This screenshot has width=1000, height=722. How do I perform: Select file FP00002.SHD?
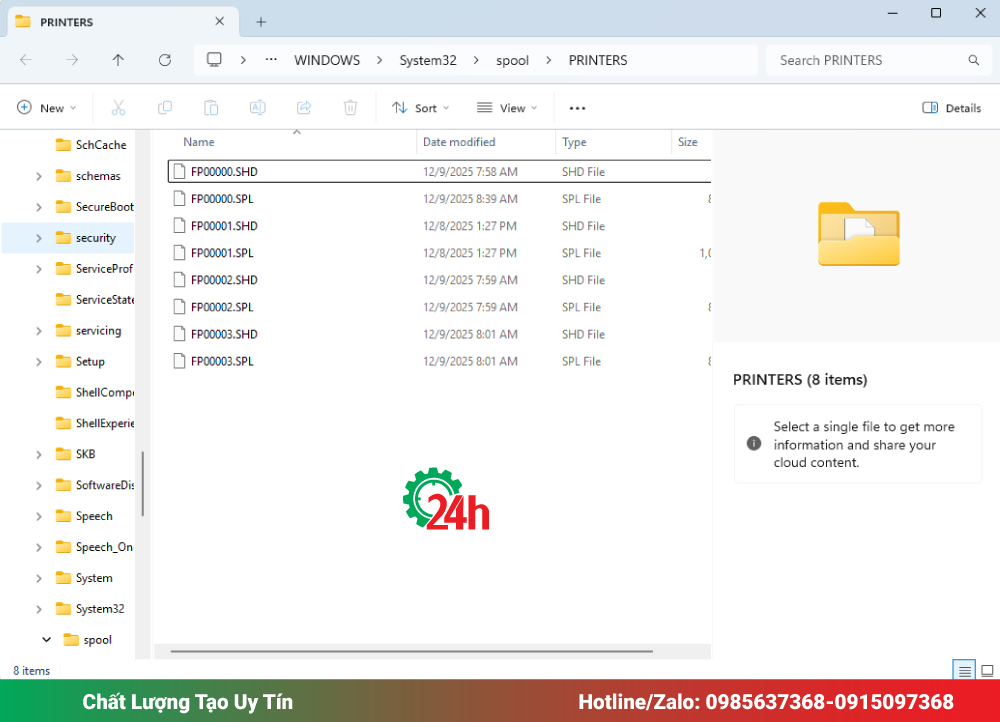tap(439, 280)
